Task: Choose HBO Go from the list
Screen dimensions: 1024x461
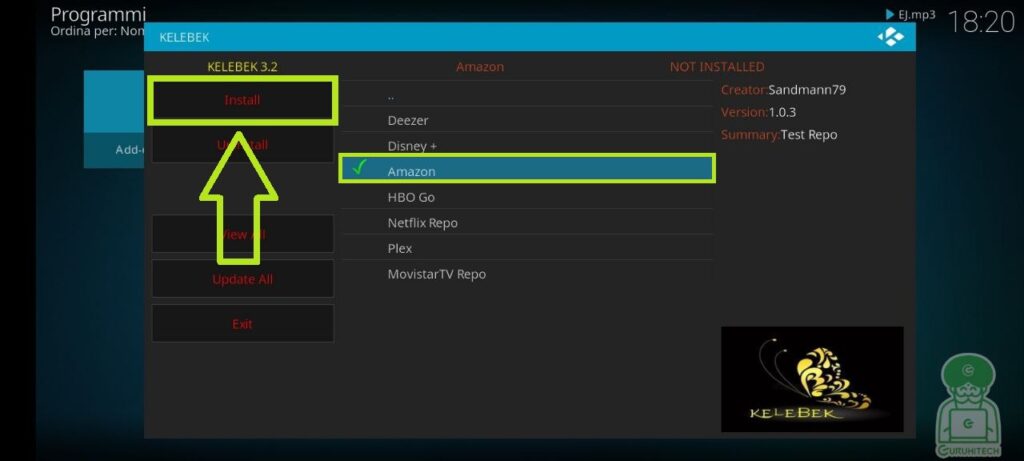Action: click(x=411, y=197)
